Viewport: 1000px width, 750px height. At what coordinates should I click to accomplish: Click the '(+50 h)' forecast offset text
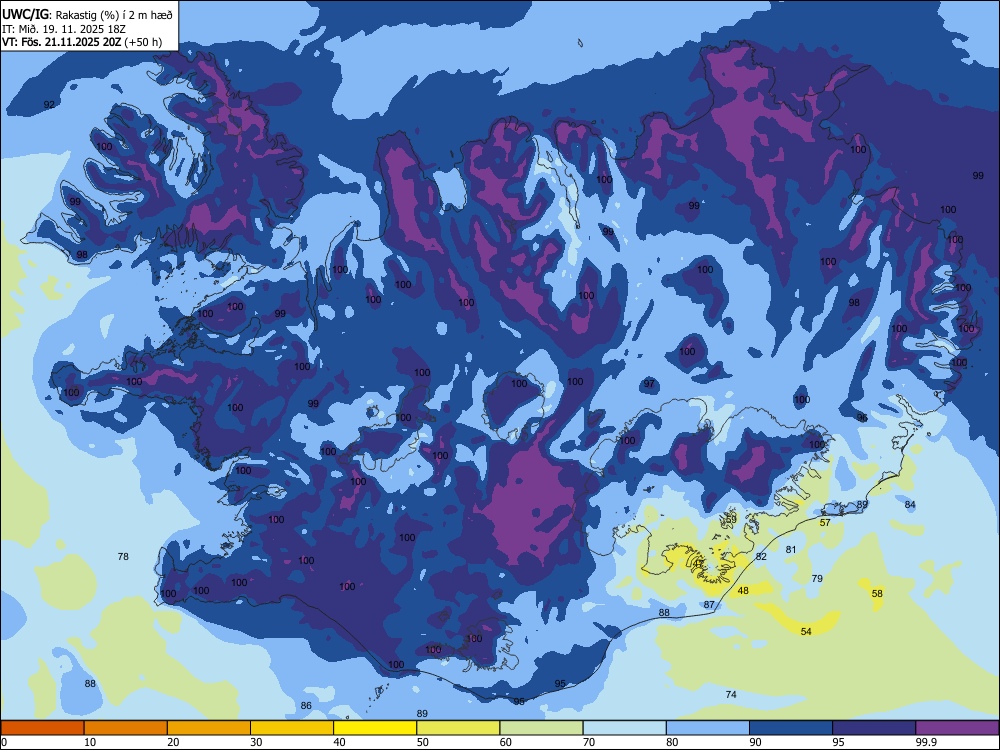[143, 43]
